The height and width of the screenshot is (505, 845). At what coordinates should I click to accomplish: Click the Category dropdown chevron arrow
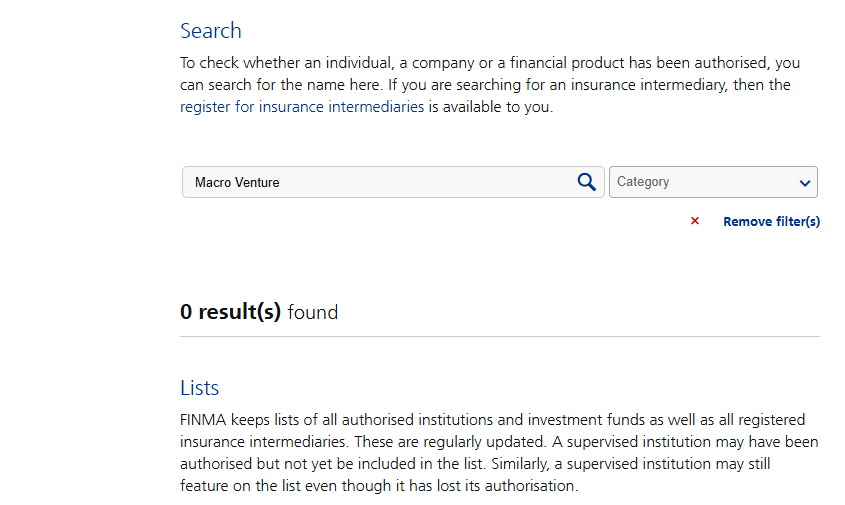pos(805,183)
